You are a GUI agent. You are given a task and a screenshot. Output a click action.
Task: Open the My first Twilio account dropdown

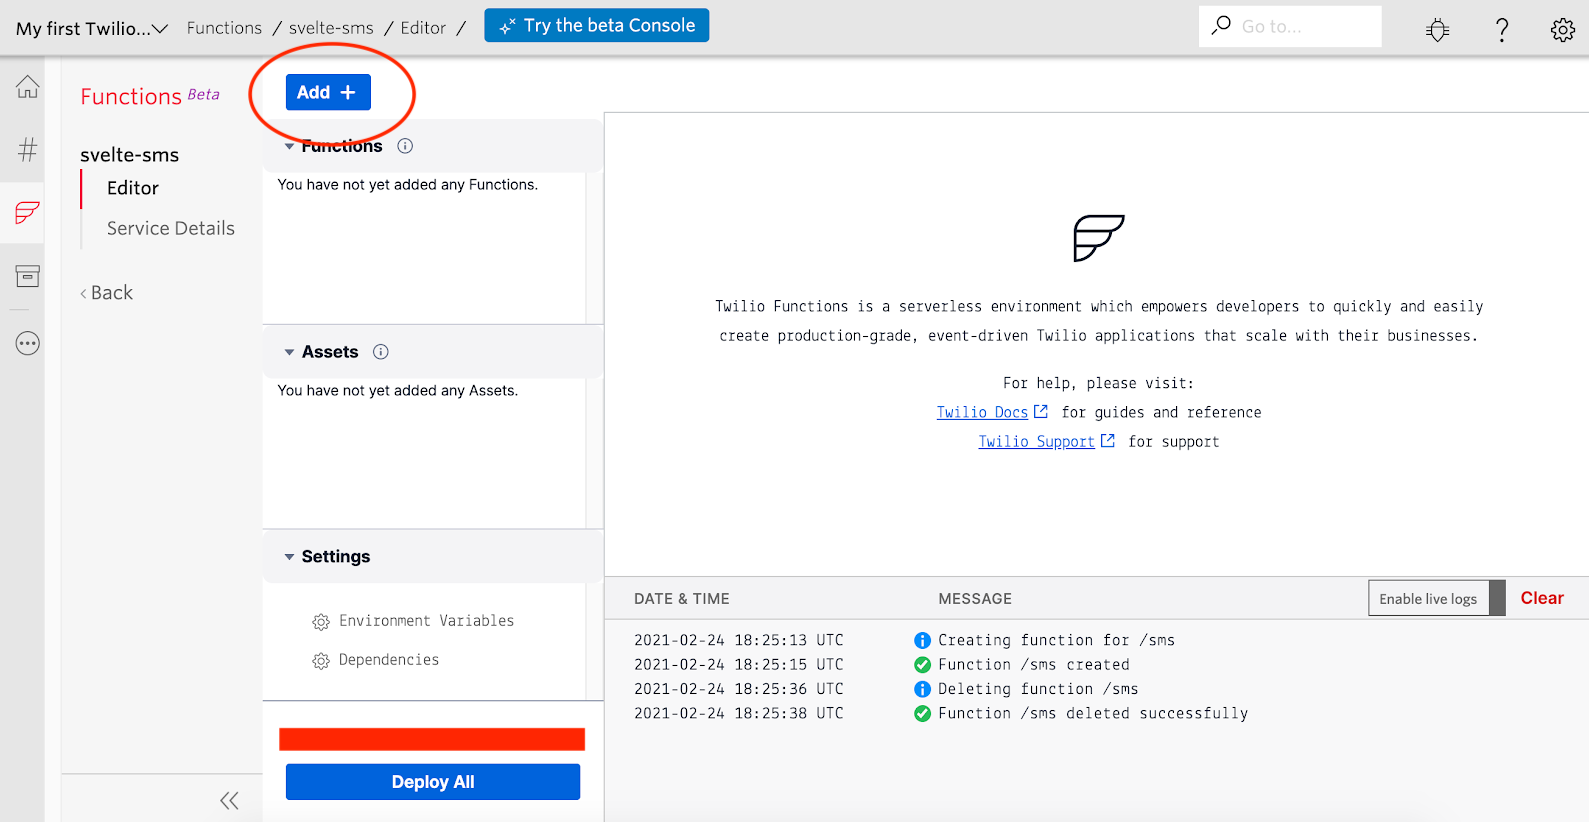point(91,28)
